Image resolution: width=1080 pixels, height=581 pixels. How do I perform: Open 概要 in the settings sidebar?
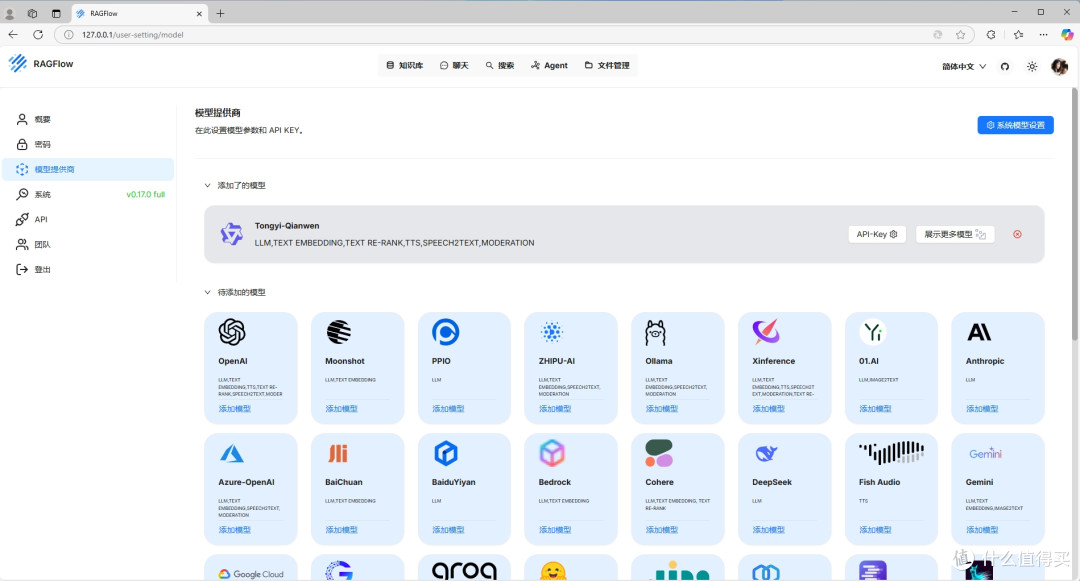click(x=88, y=119)
